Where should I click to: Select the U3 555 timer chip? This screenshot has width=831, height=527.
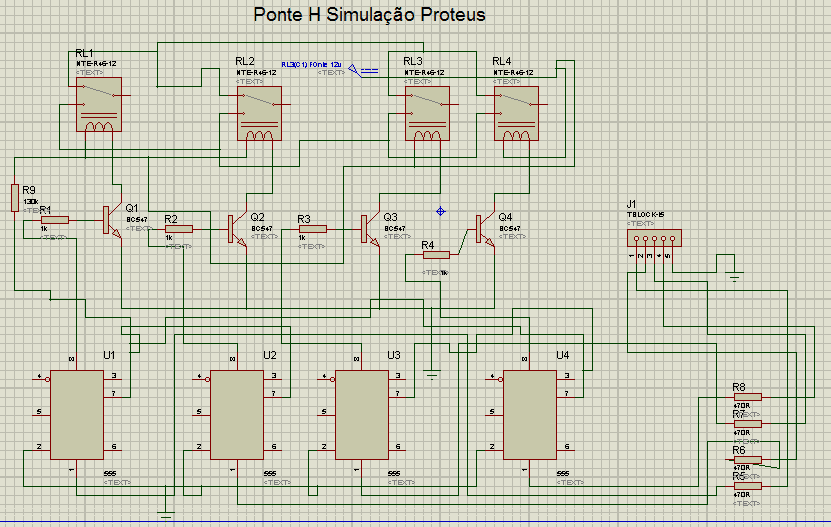[362, 415]
